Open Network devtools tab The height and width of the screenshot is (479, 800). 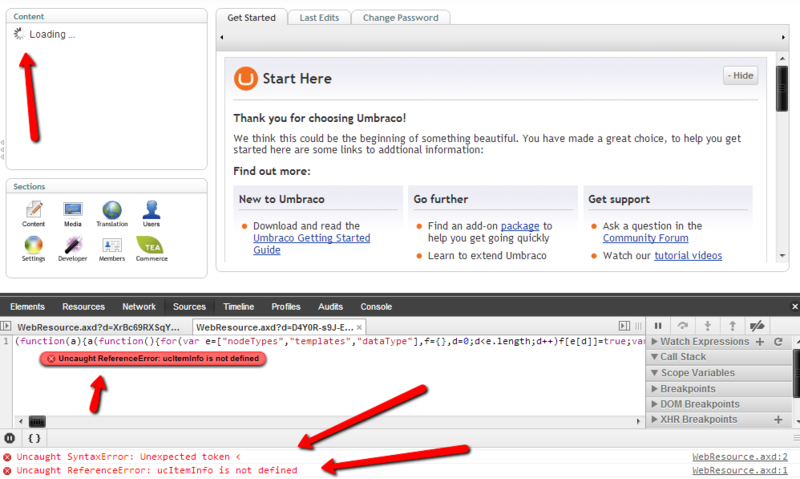point(139,307)
